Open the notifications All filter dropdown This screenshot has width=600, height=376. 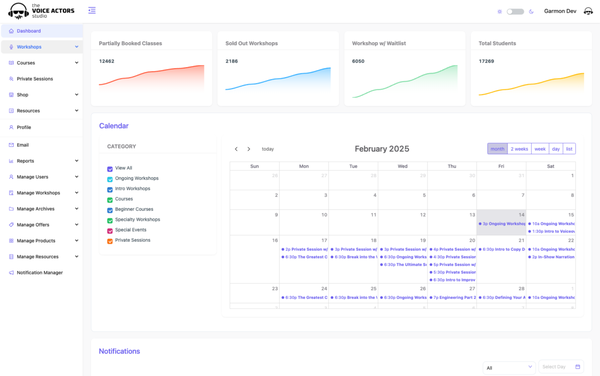(x=509, y=367)
